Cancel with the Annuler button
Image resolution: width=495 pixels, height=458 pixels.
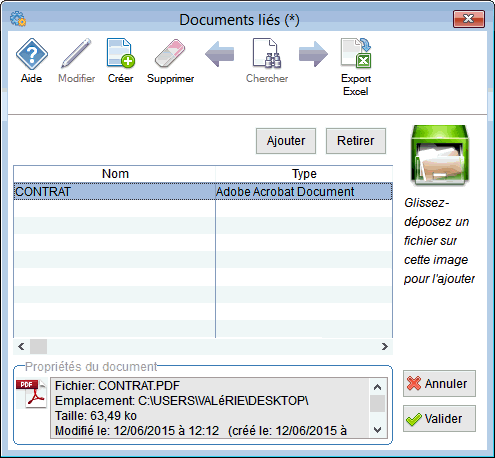(x=439, y=384)
